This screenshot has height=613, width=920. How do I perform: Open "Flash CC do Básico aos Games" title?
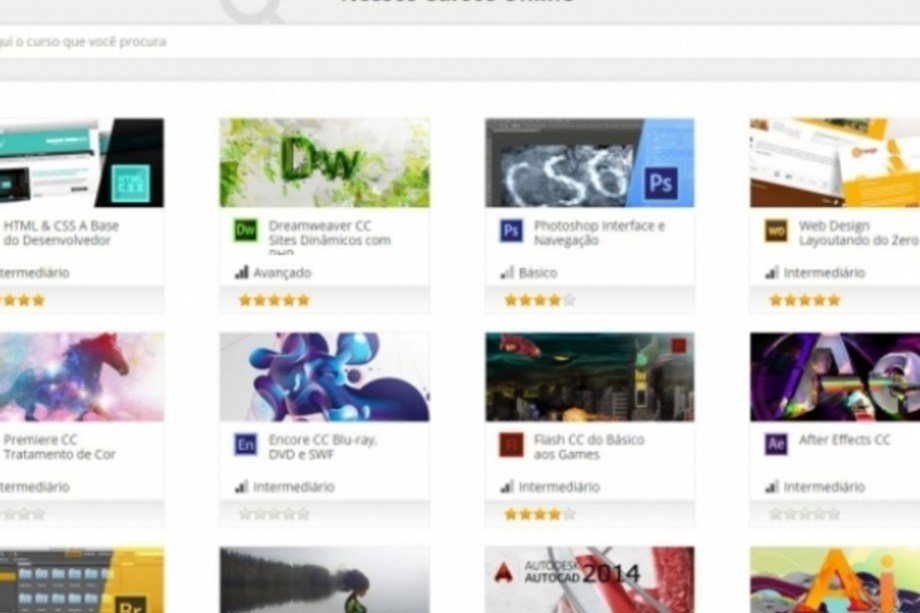pyautogui.click(x=589, y=447)
